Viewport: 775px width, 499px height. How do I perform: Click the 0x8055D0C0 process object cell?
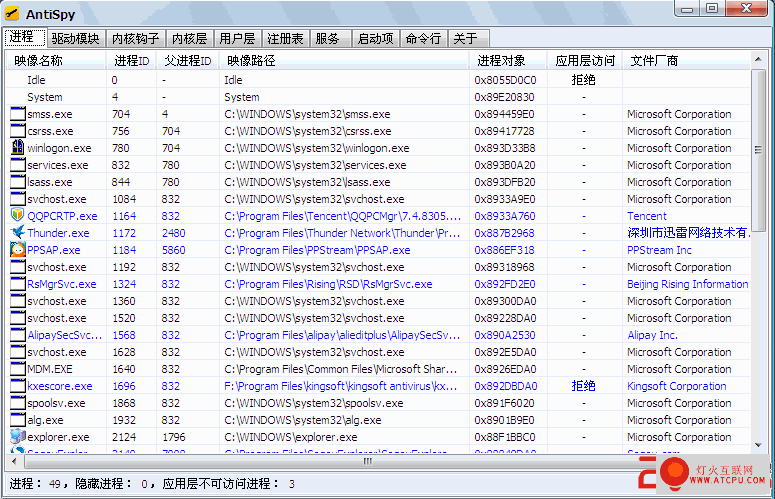pos(505,80)
